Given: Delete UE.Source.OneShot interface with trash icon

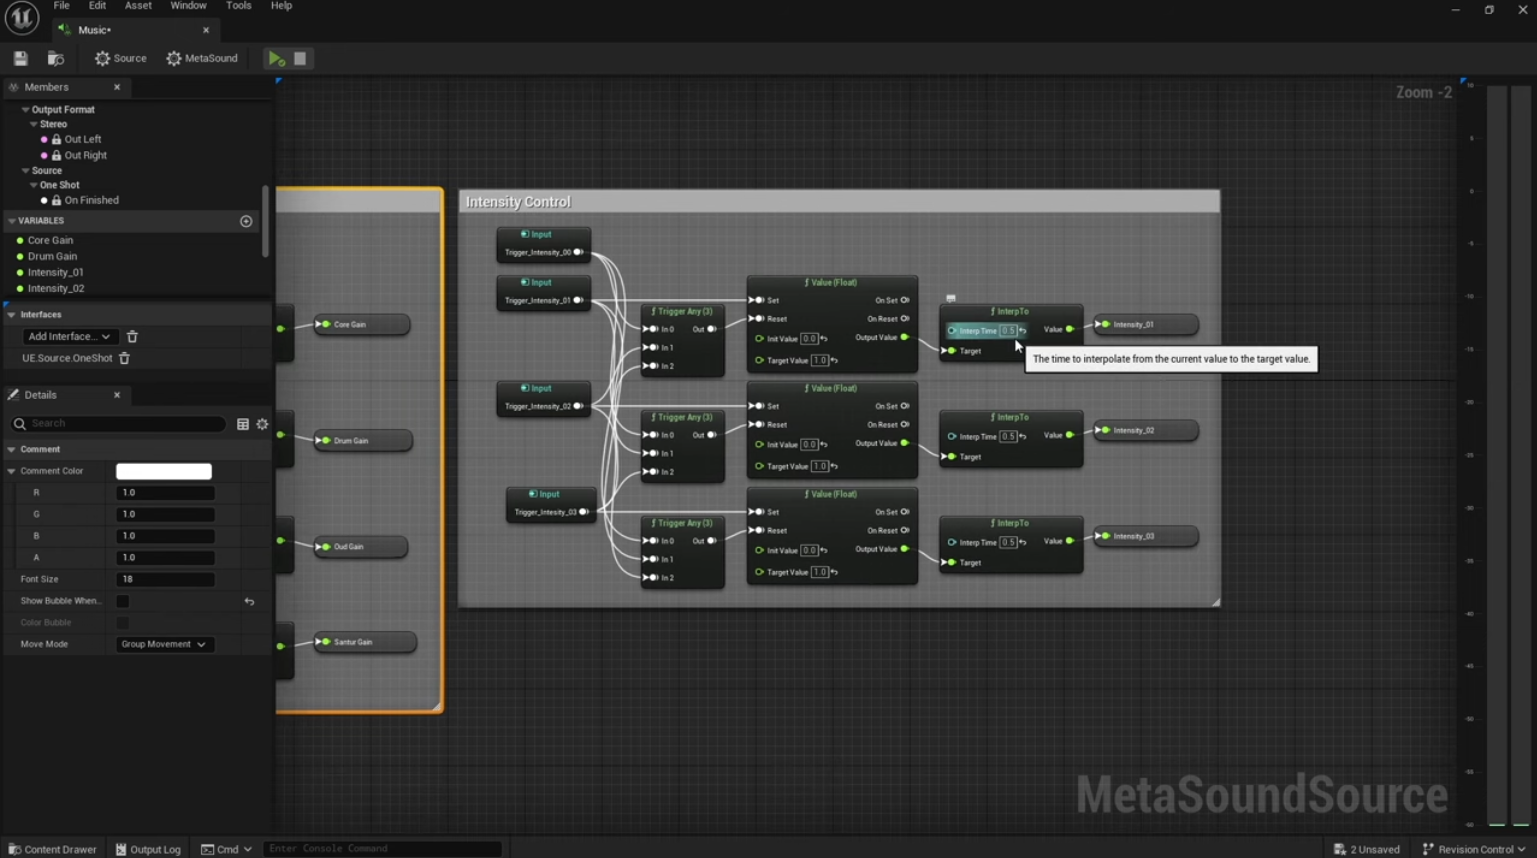Looking at the screenshot, I should tap(125, 358).
